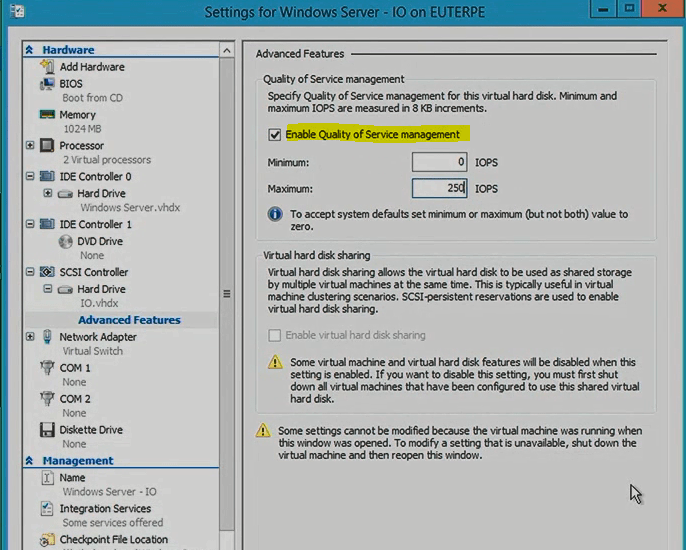Minimize the settings window

click(x=603, y=8)
